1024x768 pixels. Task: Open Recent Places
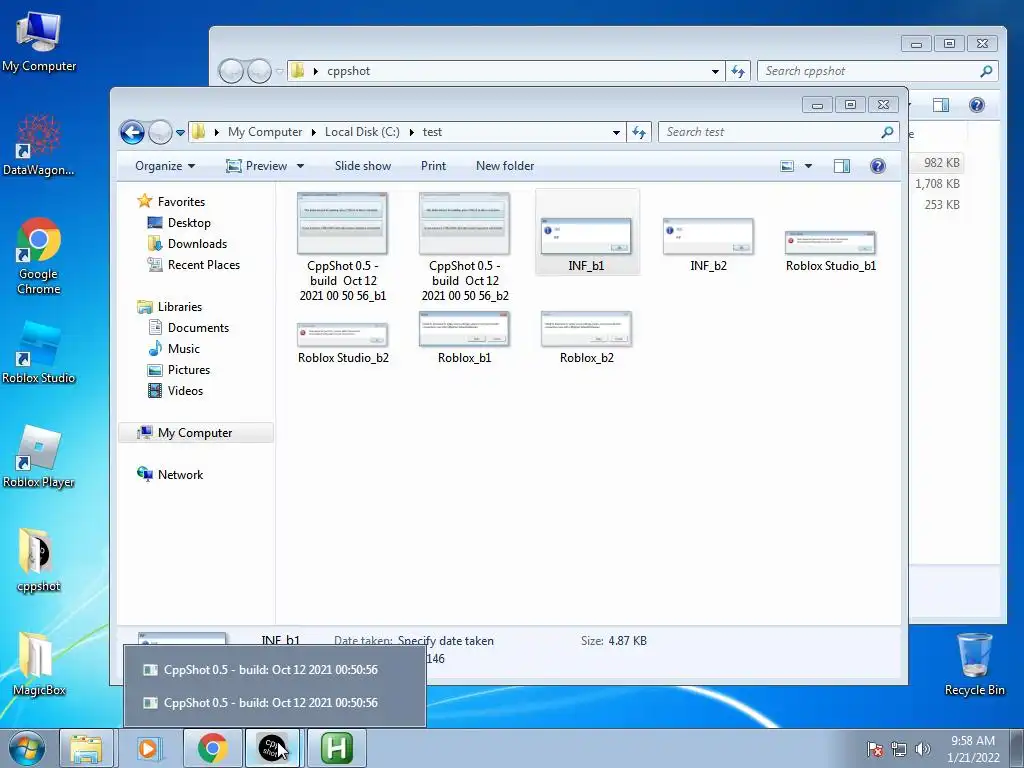[203, 264]
